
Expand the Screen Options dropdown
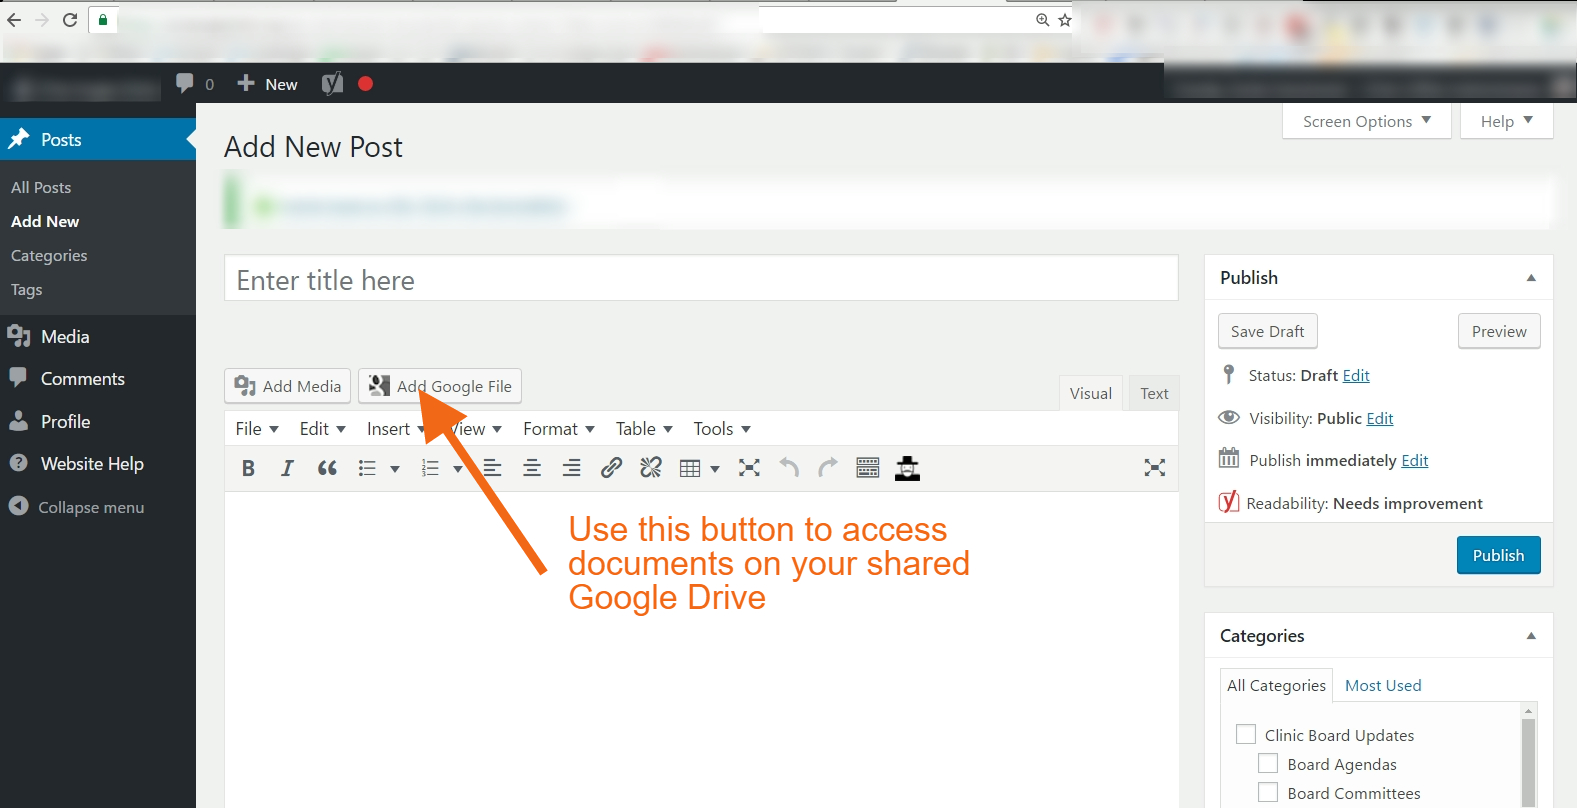(x=1367, y=121)
